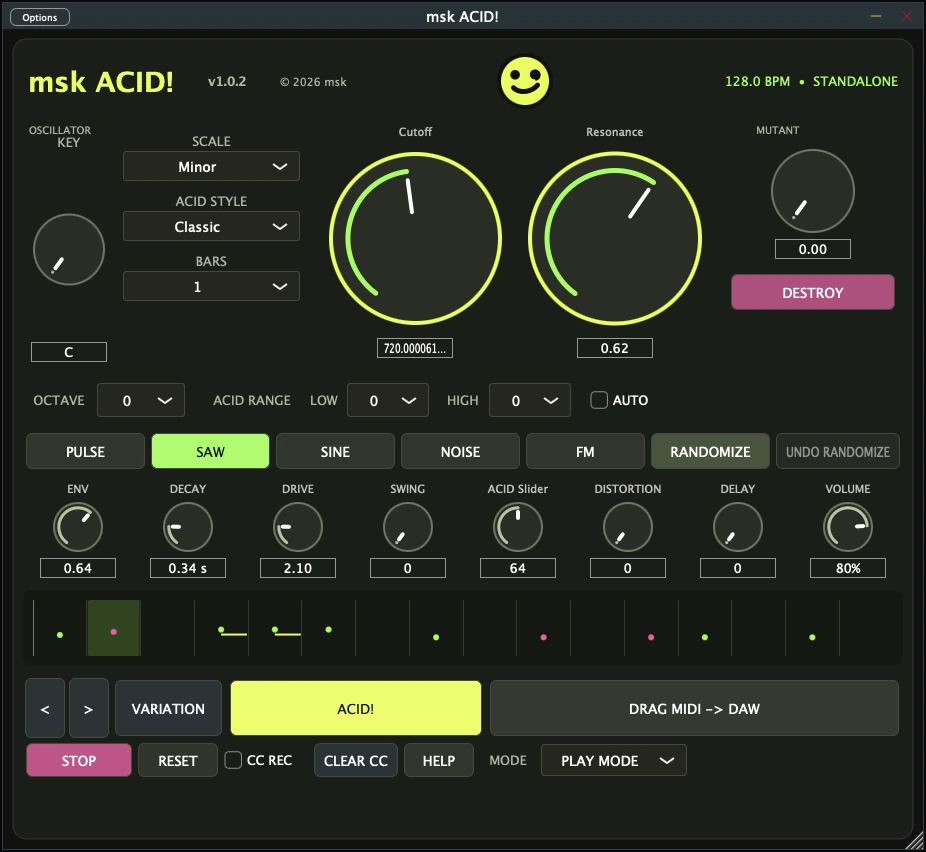Click UNDO RANDOMIZE
This screenshot has height=852, width=926.
click(837, 452)
